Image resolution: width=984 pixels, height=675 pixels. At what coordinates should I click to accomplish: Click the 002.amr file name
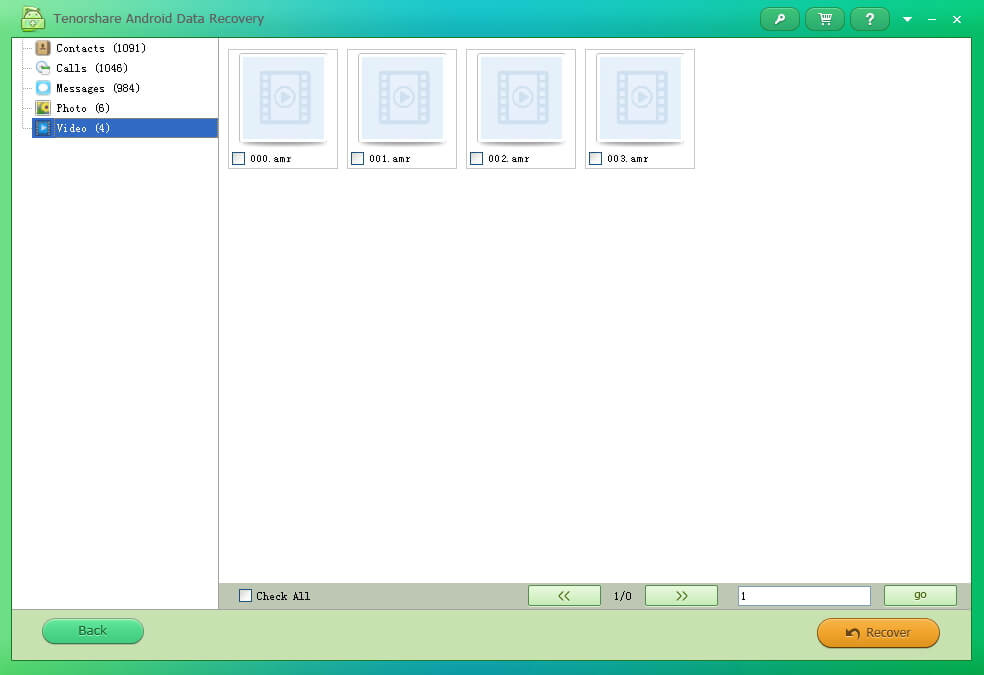click(x=508, y=159)
